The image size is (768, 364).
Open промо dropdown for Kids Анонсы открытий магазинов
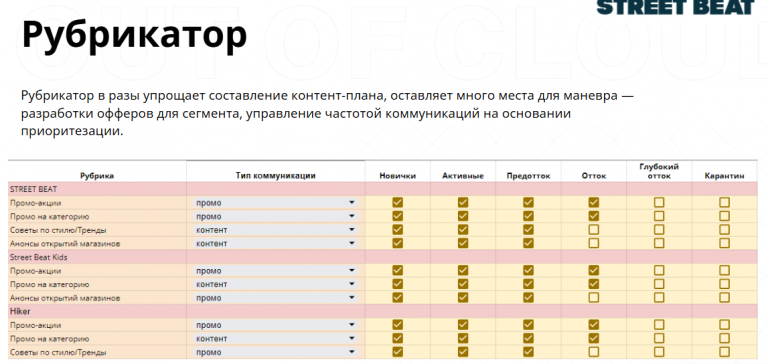275,297
